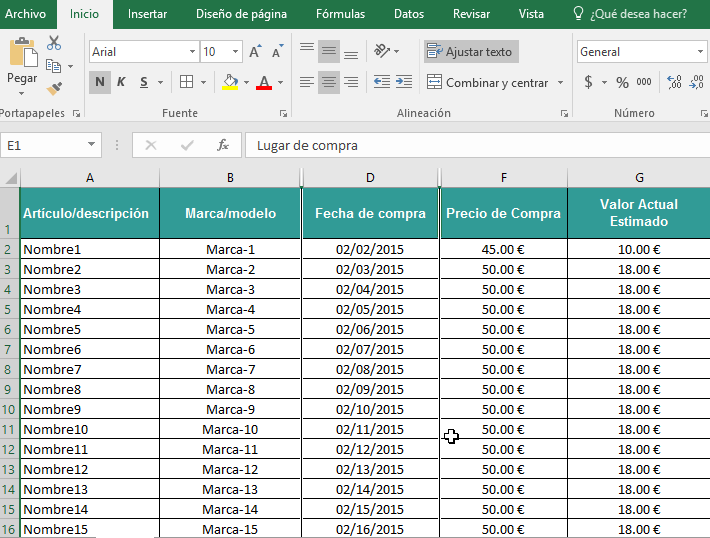
Task: Switch to the Fórmulas tab
Action: pyautogui.click(x=341, y=14)
